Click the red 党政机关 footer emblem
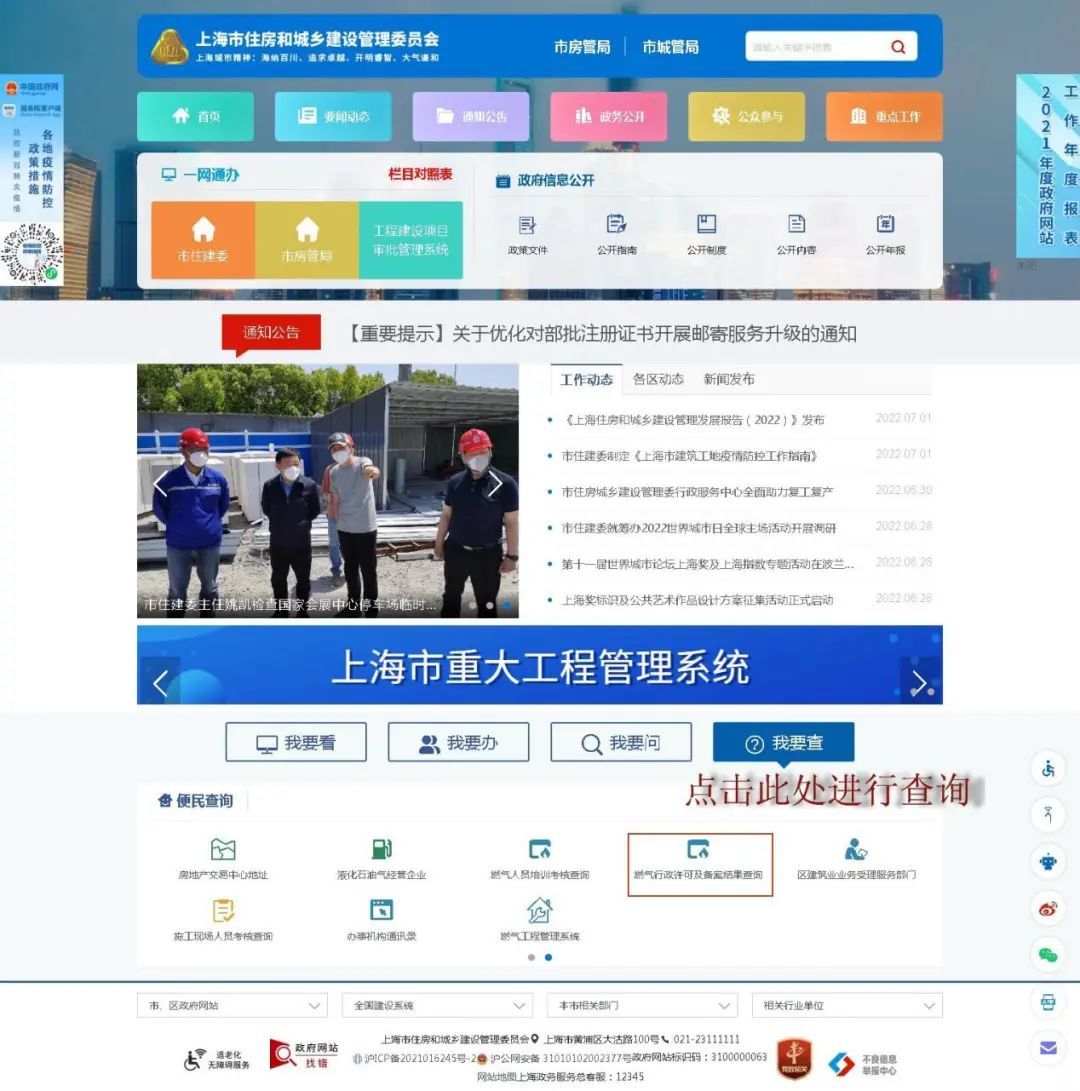The width and height of the screenshot is (1080, 1091). coord(794,1058)
